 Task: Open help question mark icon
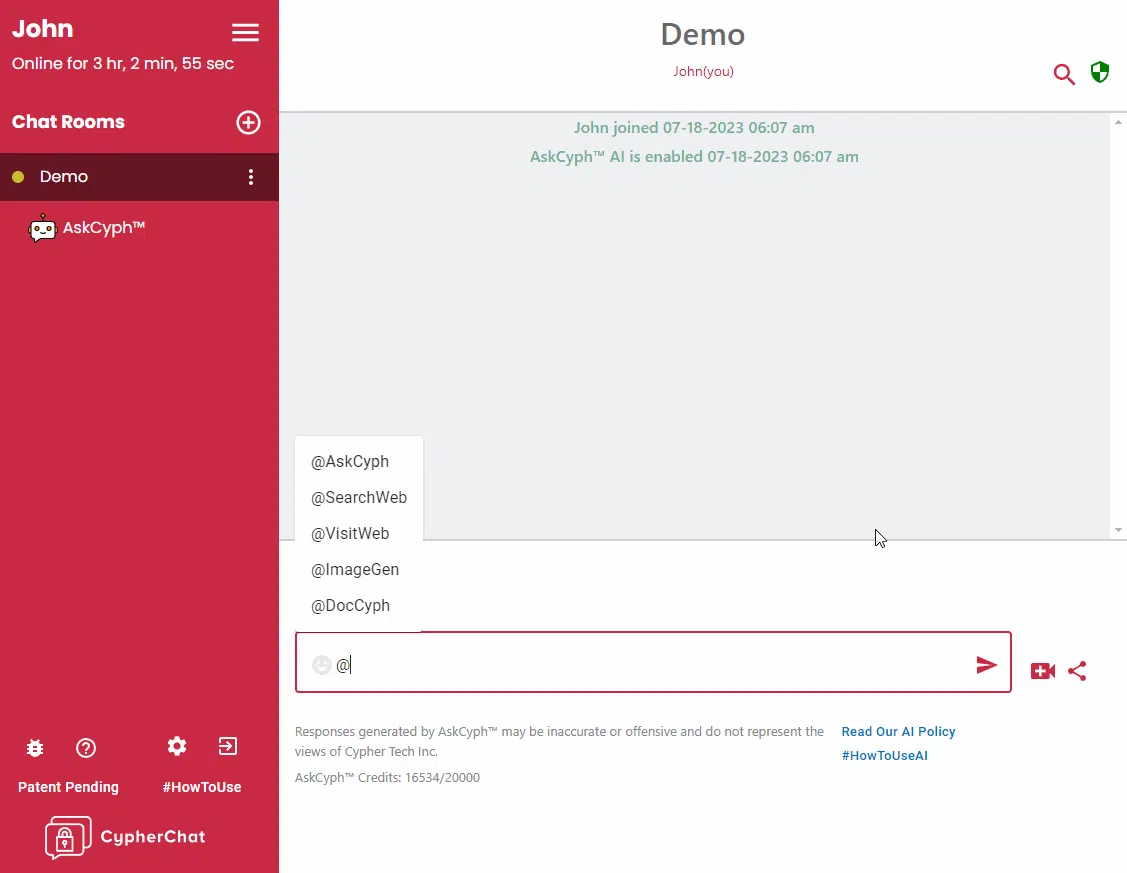click(86, 748)
